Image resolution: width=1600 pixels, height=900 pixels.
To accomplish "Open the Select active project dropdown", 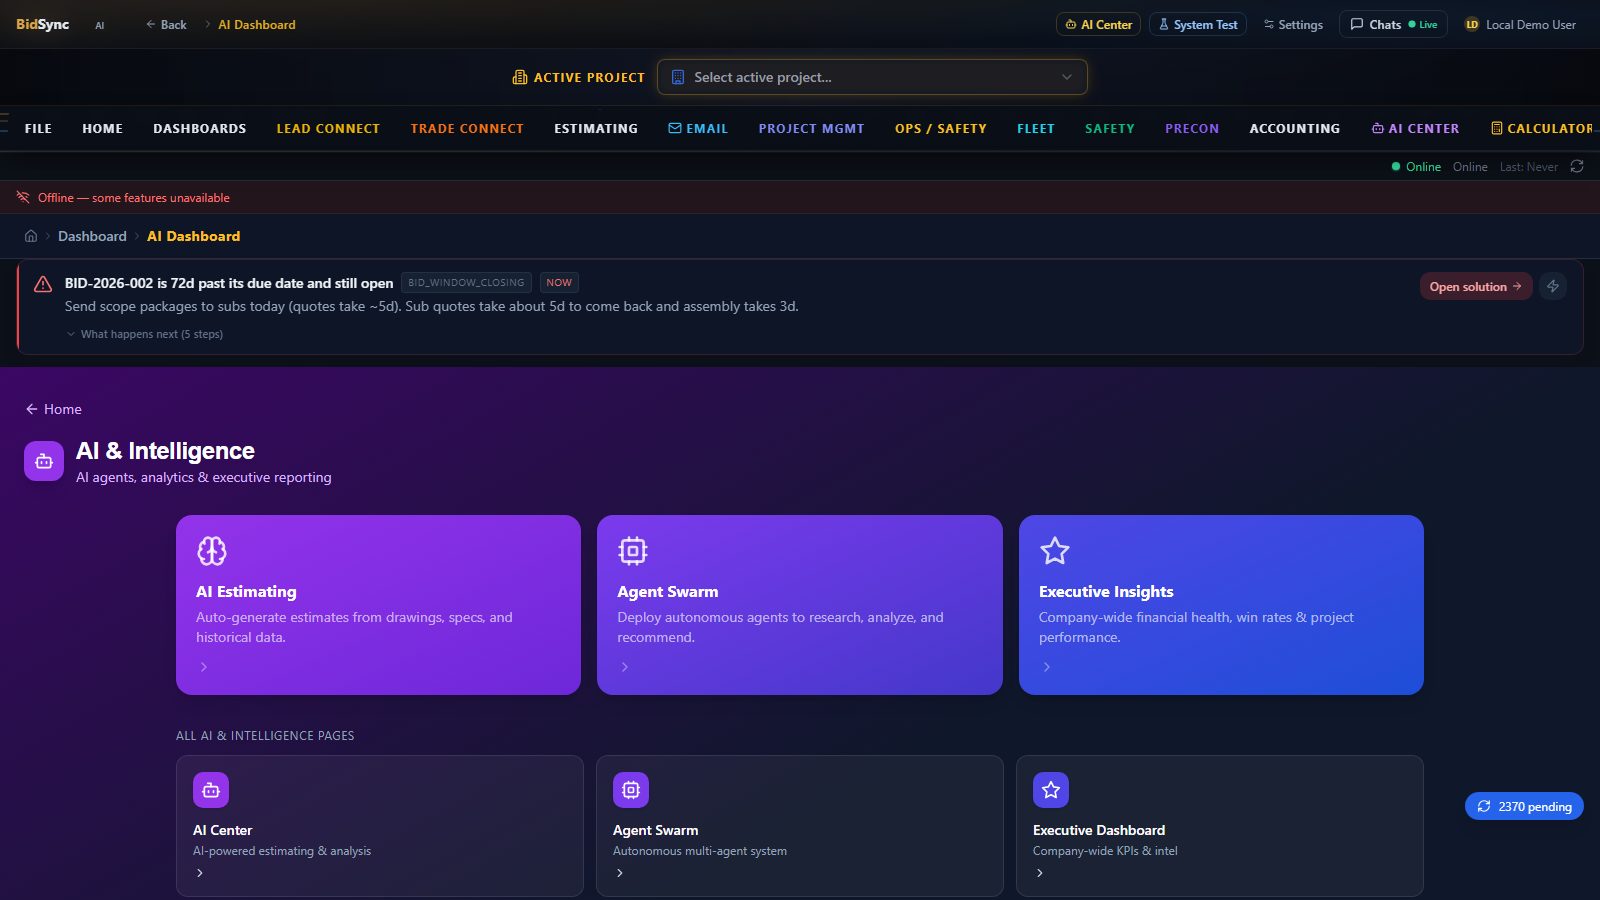I will (x=872, y=77).
